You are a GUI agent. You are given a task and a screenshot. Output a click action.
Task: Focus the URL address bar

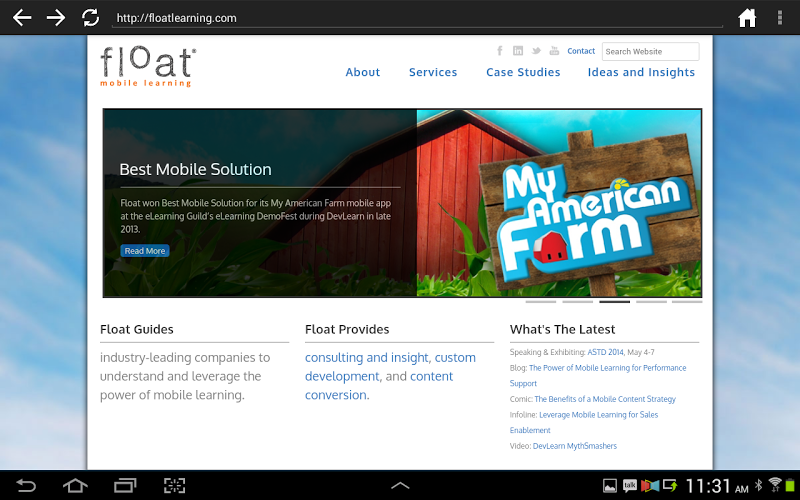tap(417, 18)
